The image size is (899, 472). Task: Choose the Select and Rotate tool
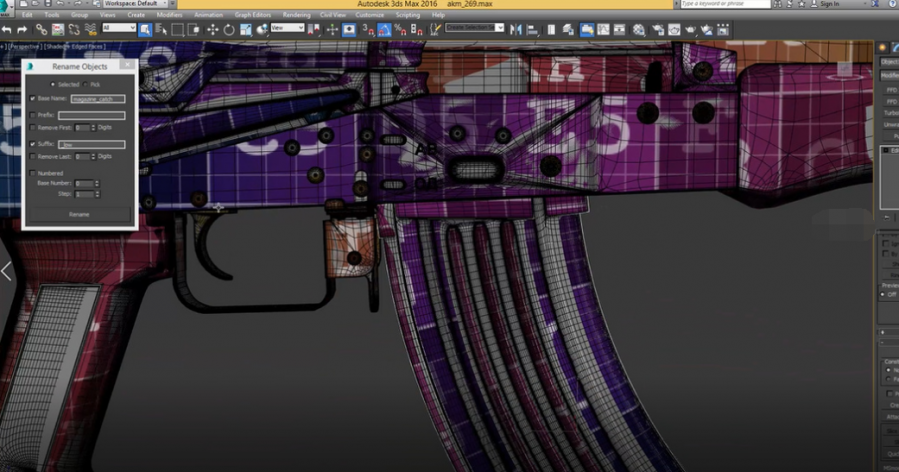click(229, 29)
